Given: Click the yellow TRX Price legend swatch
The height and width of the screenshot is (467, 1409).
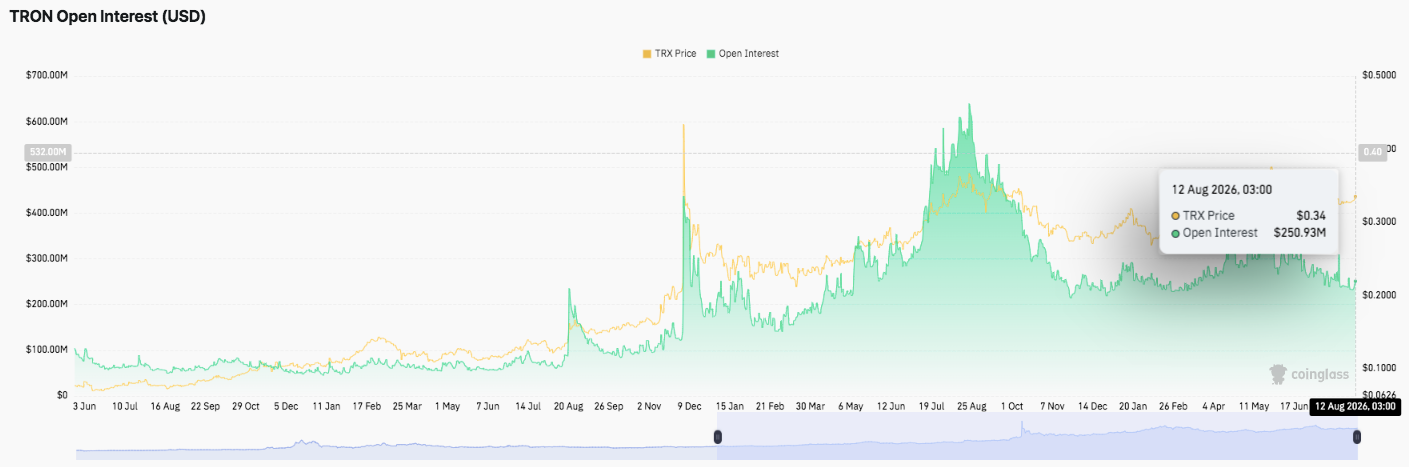Looking at the screenshot, I should 646,53.
